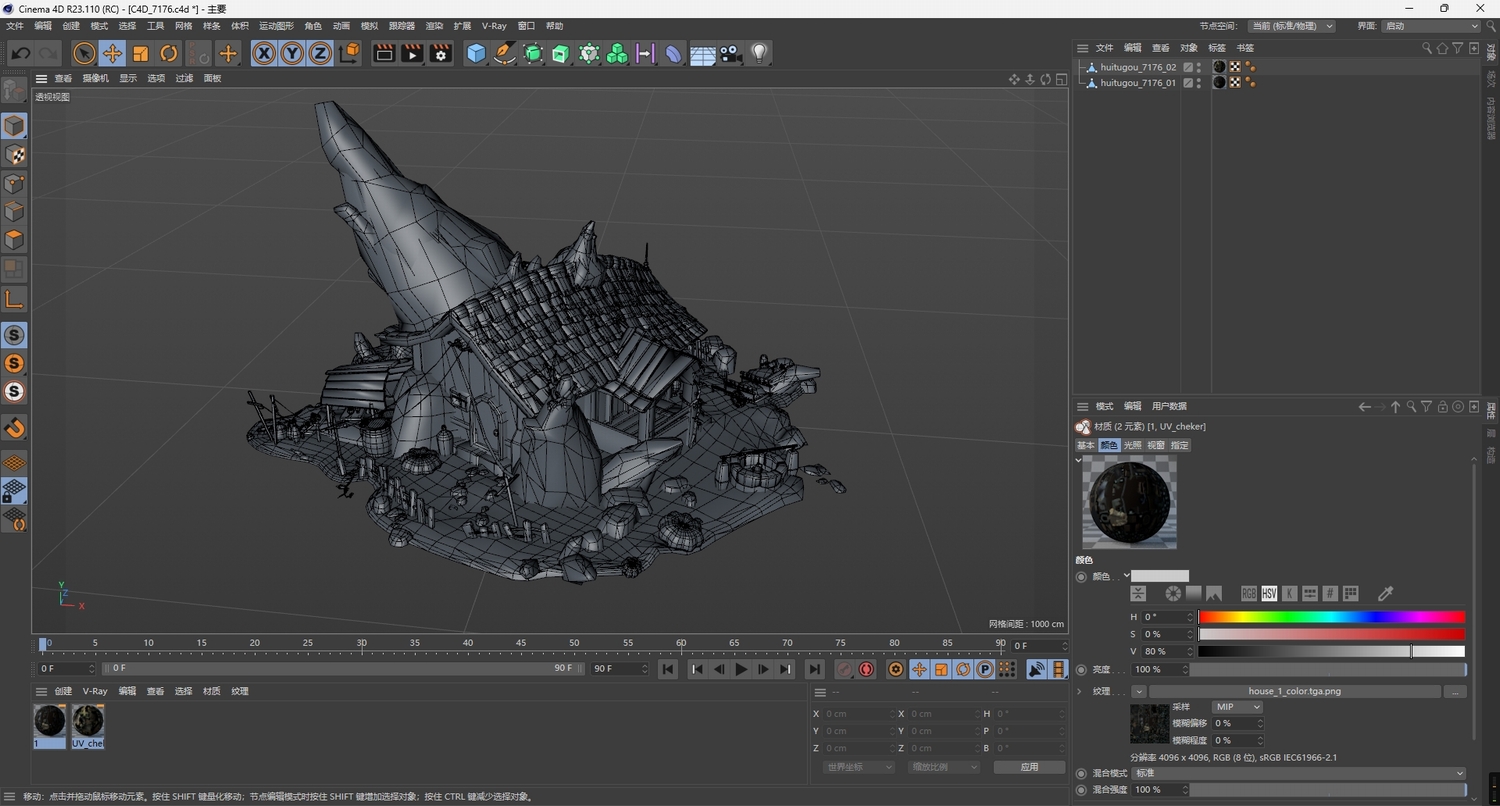Open the 混合模式 标准 dropdown

click(x=1299, y=773)
